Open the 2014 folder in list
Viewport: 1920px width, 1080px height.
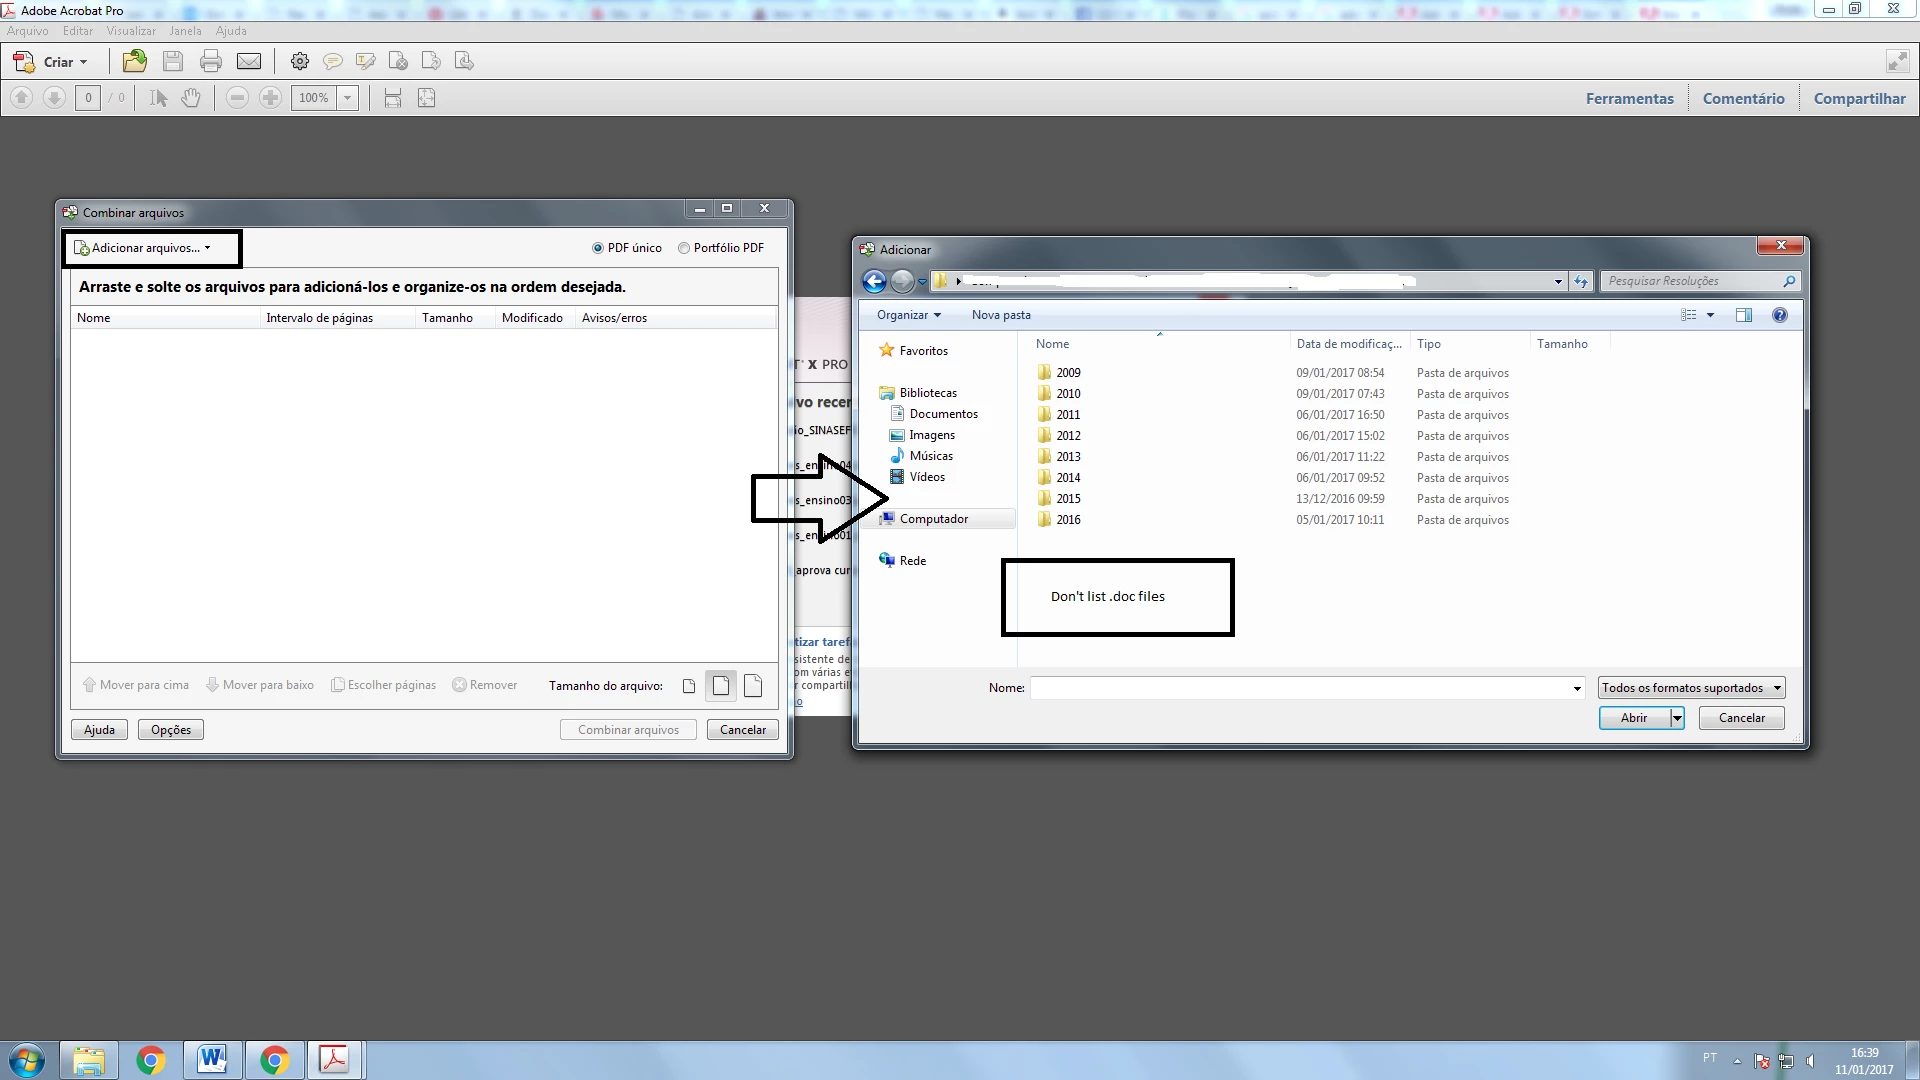click(1068, 478)
